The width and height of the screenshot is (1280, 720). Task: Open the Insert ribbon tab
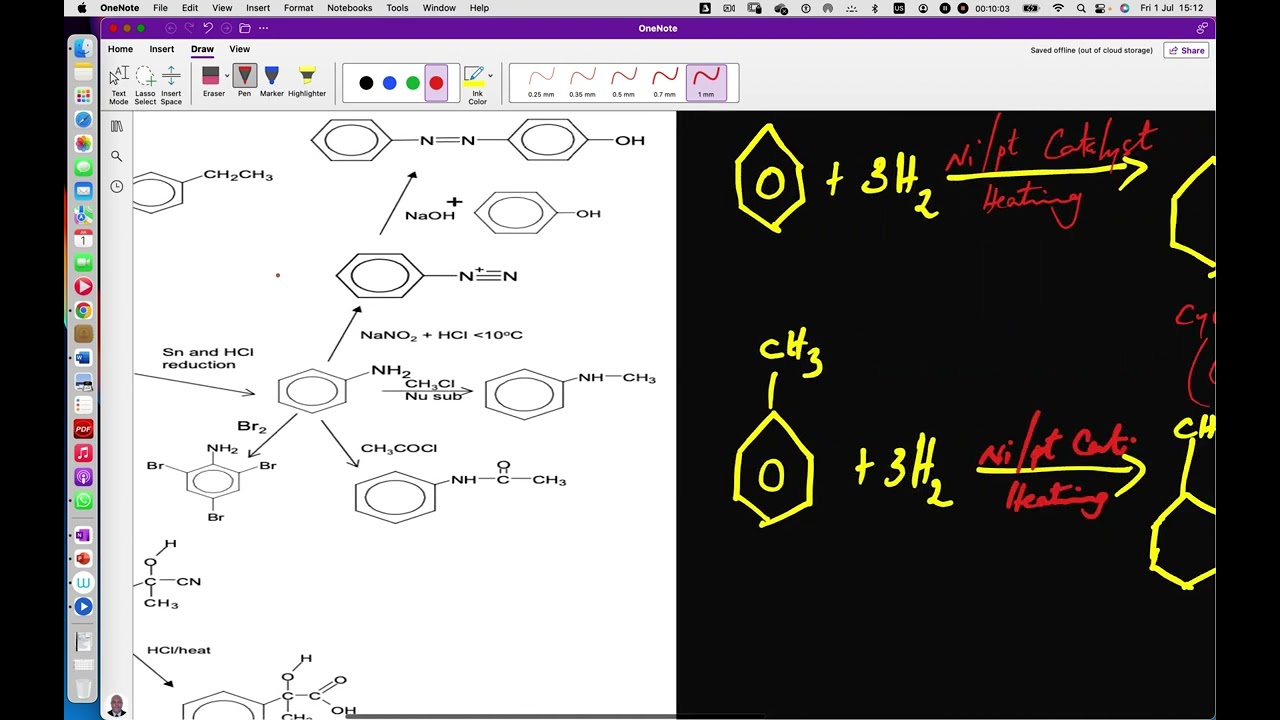pos(162,49)
